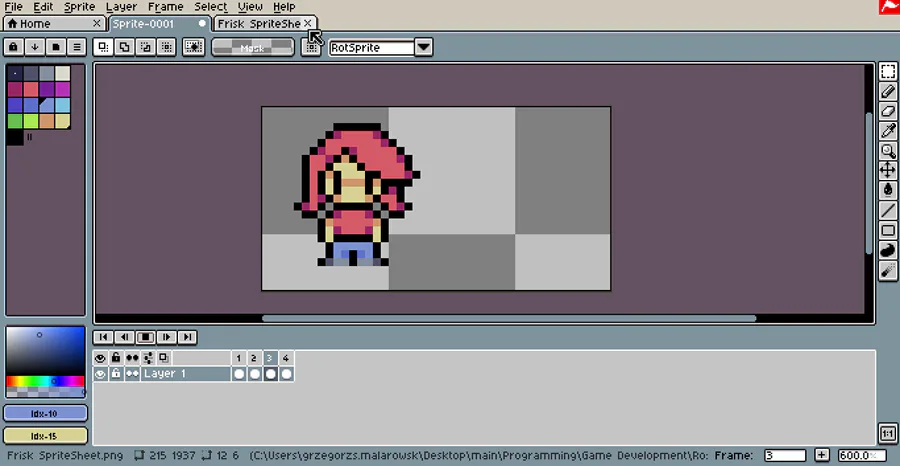Click the timeline header link-cels icon
This screenshot has width=900, height=466.
point(148,358)
